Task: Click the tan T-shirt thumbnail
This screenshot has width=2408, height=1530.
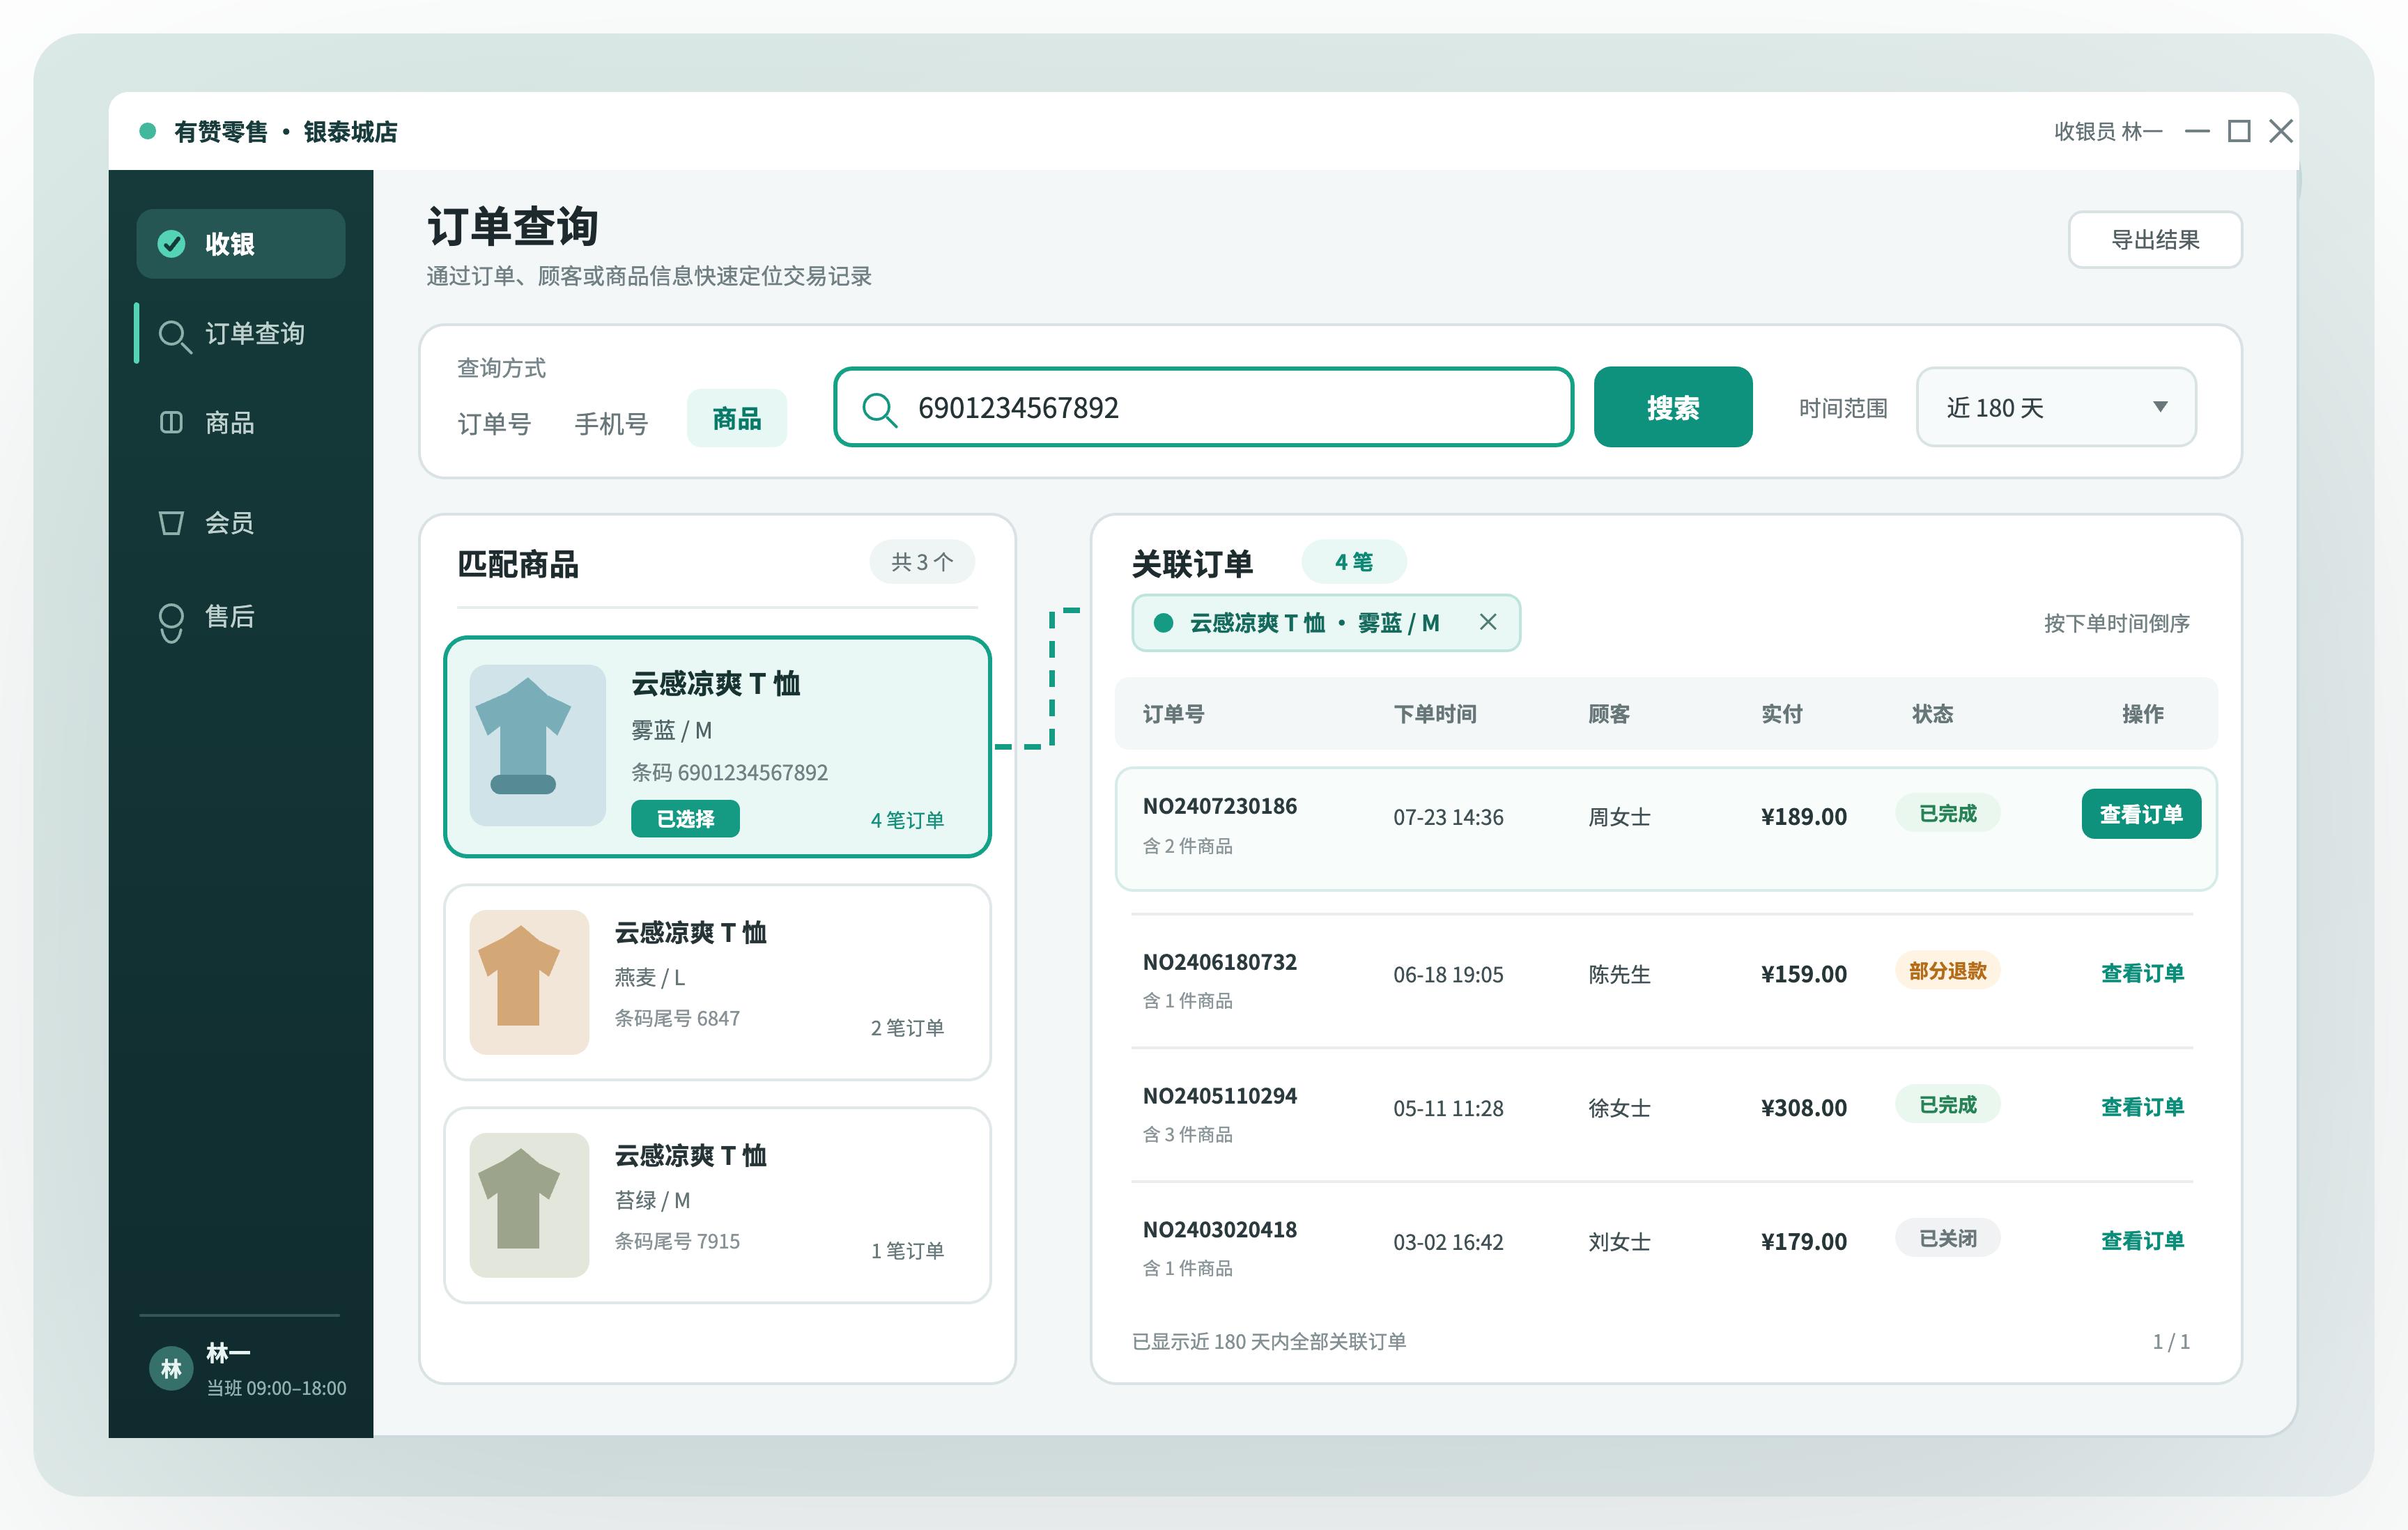Action: pyautogui.click(x=529, y=982)
